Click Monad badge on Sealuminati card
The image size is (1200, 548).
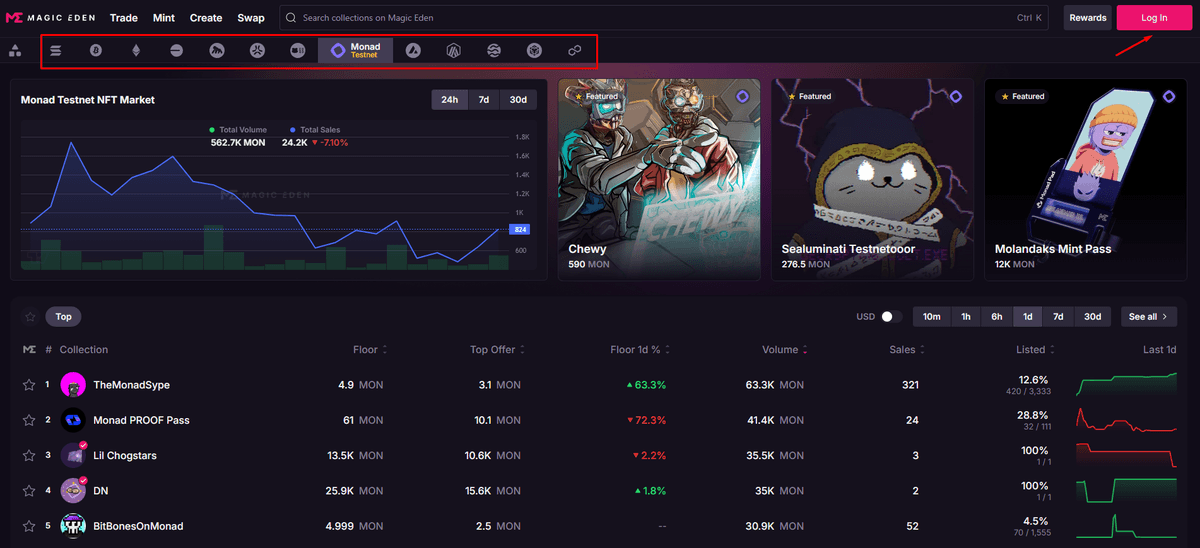(955, 97)
